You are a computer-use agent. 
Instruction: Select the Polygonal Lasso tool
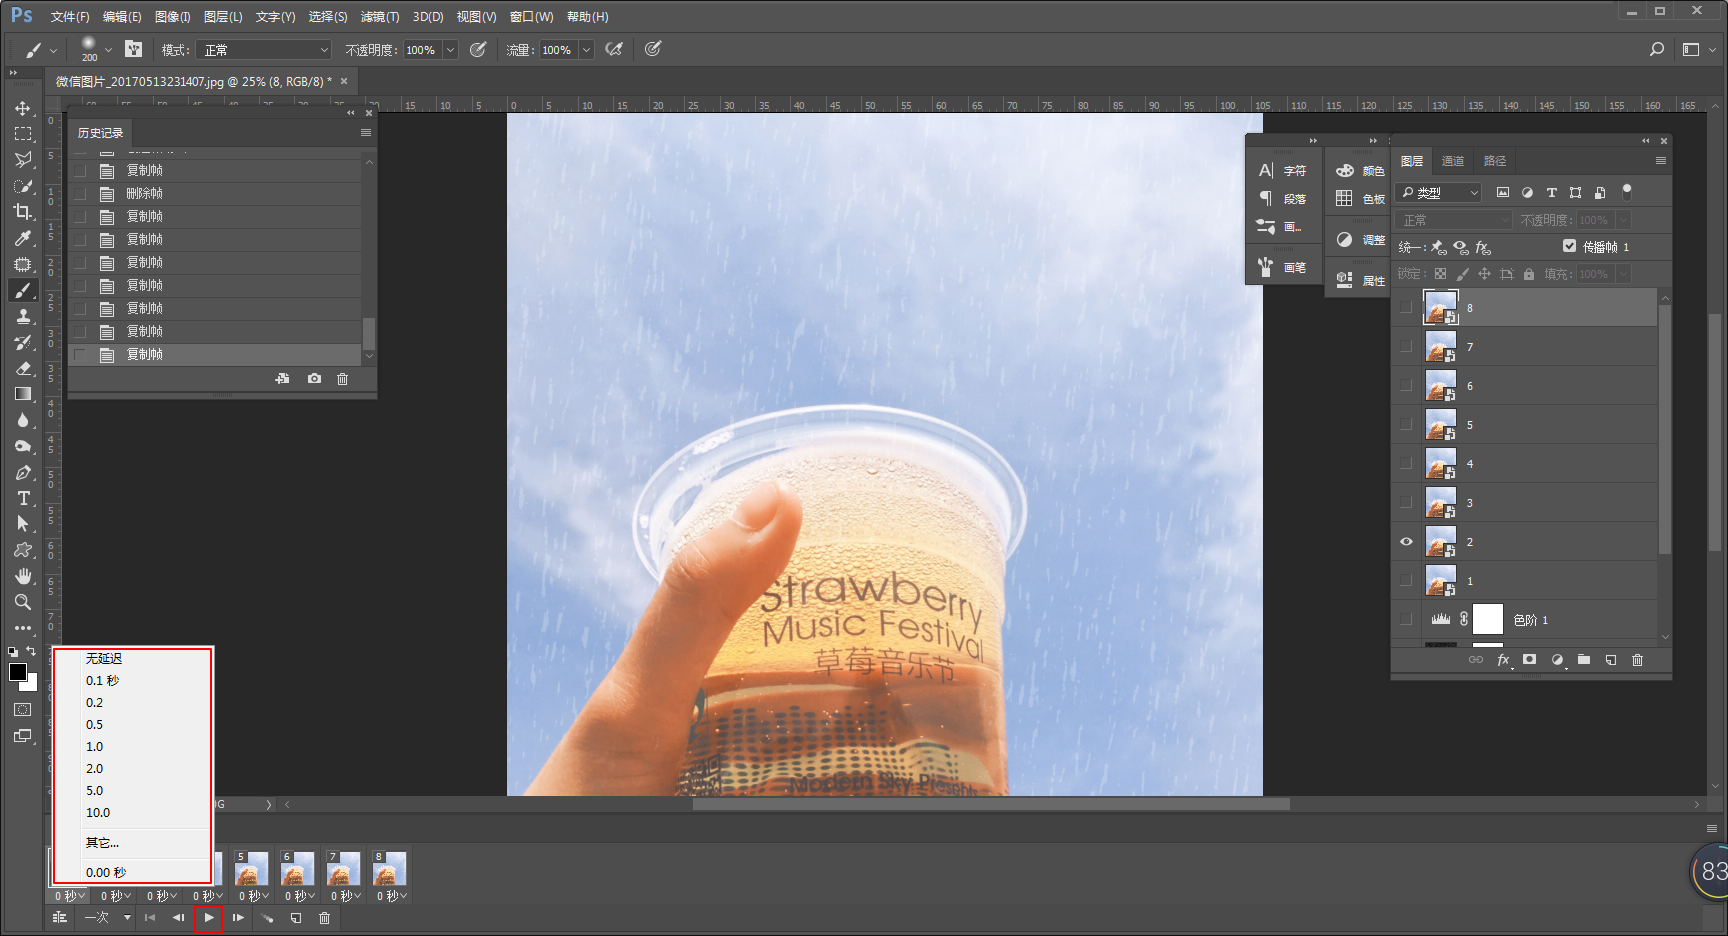[x=23, y=160]
